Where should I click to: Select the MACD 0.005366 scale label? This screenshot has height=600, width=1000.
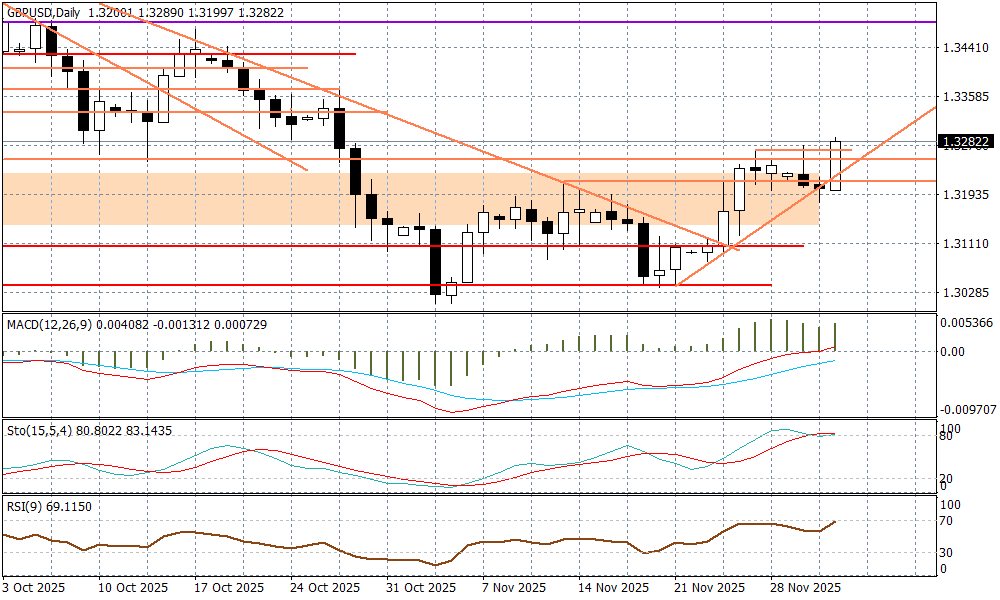pos(967,323)
